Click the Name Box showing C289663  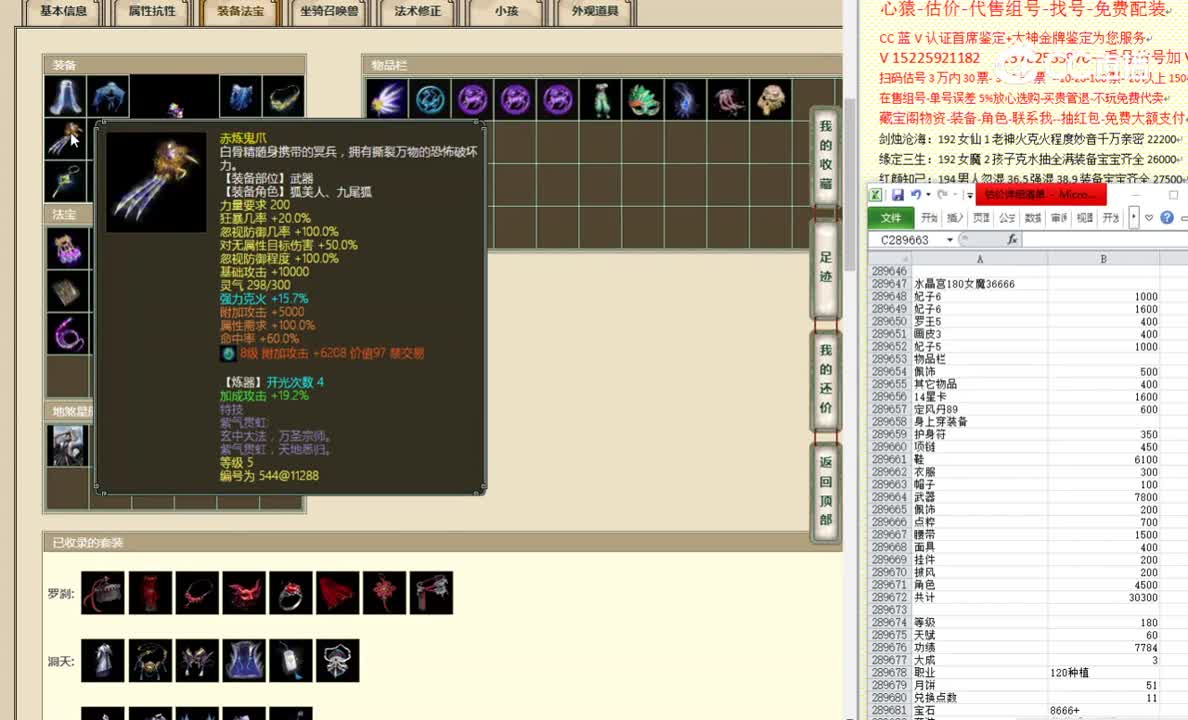[905, 239]
